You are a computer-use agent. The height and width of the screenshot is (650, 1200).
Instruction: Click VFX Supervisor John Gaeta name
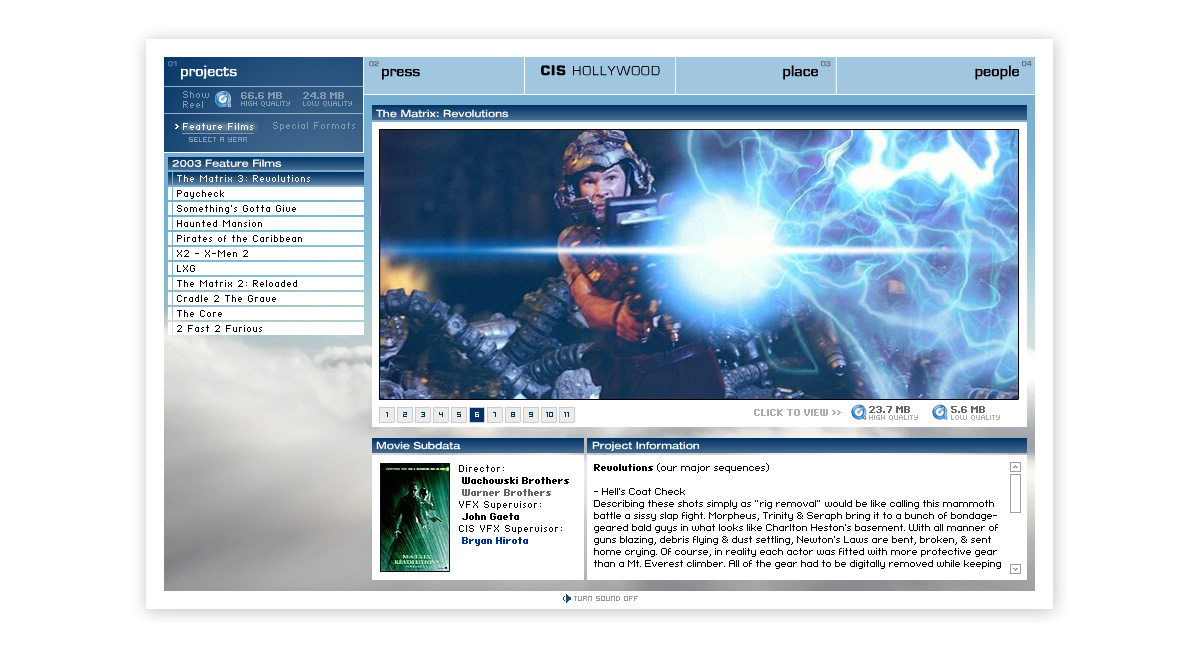491,517
